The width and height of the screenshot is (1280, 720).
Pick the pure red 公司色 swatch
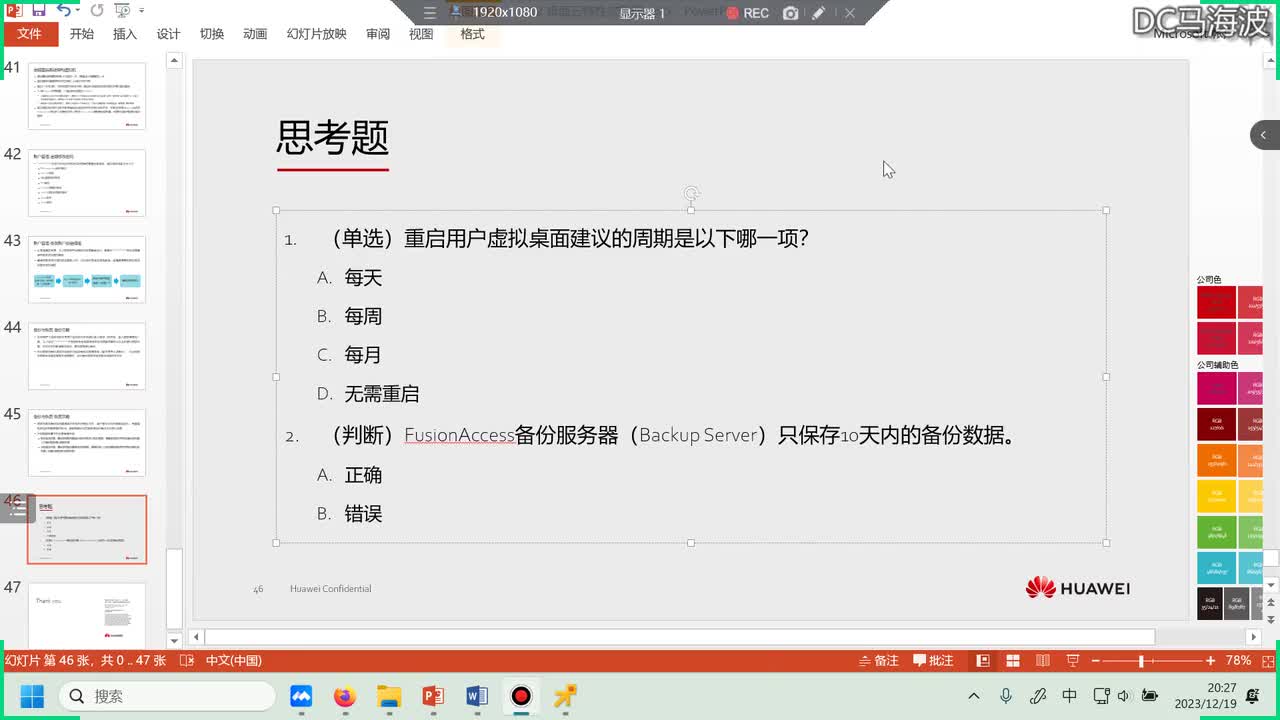click(1216, 303)
